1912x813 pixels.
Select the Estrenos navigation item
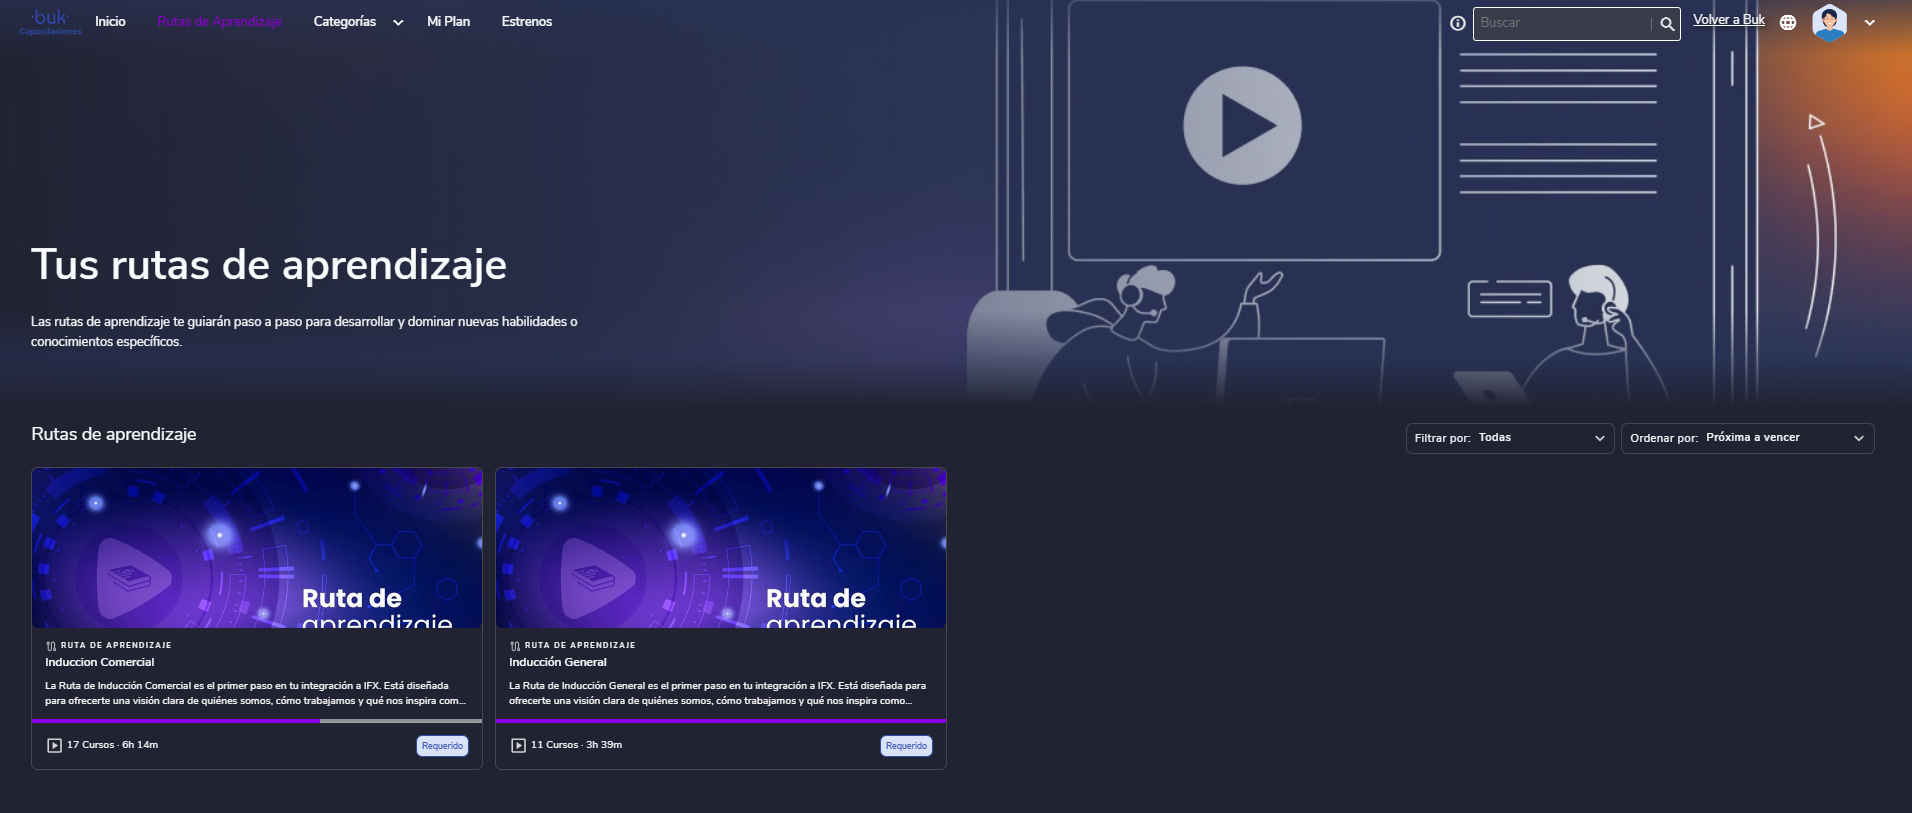527,22
